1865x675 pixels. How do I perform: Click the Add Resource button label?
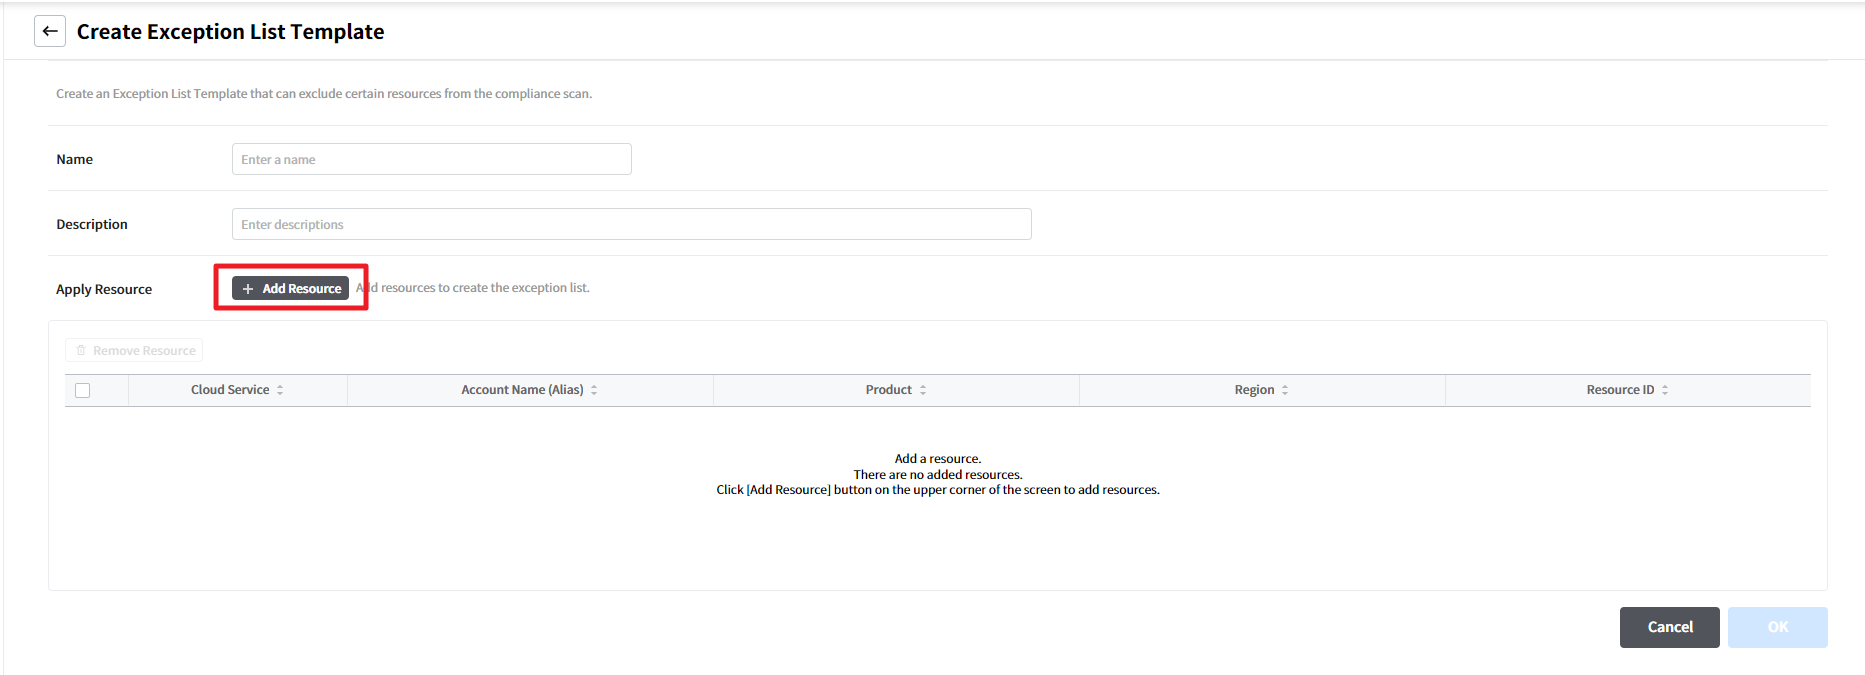(x=302, y=289)
